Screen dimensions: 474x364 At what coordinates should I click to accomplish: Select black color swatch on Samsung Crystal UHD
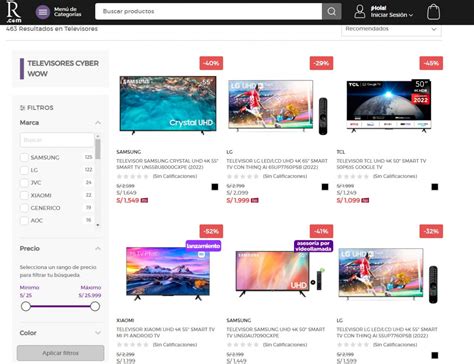[215, 187]
